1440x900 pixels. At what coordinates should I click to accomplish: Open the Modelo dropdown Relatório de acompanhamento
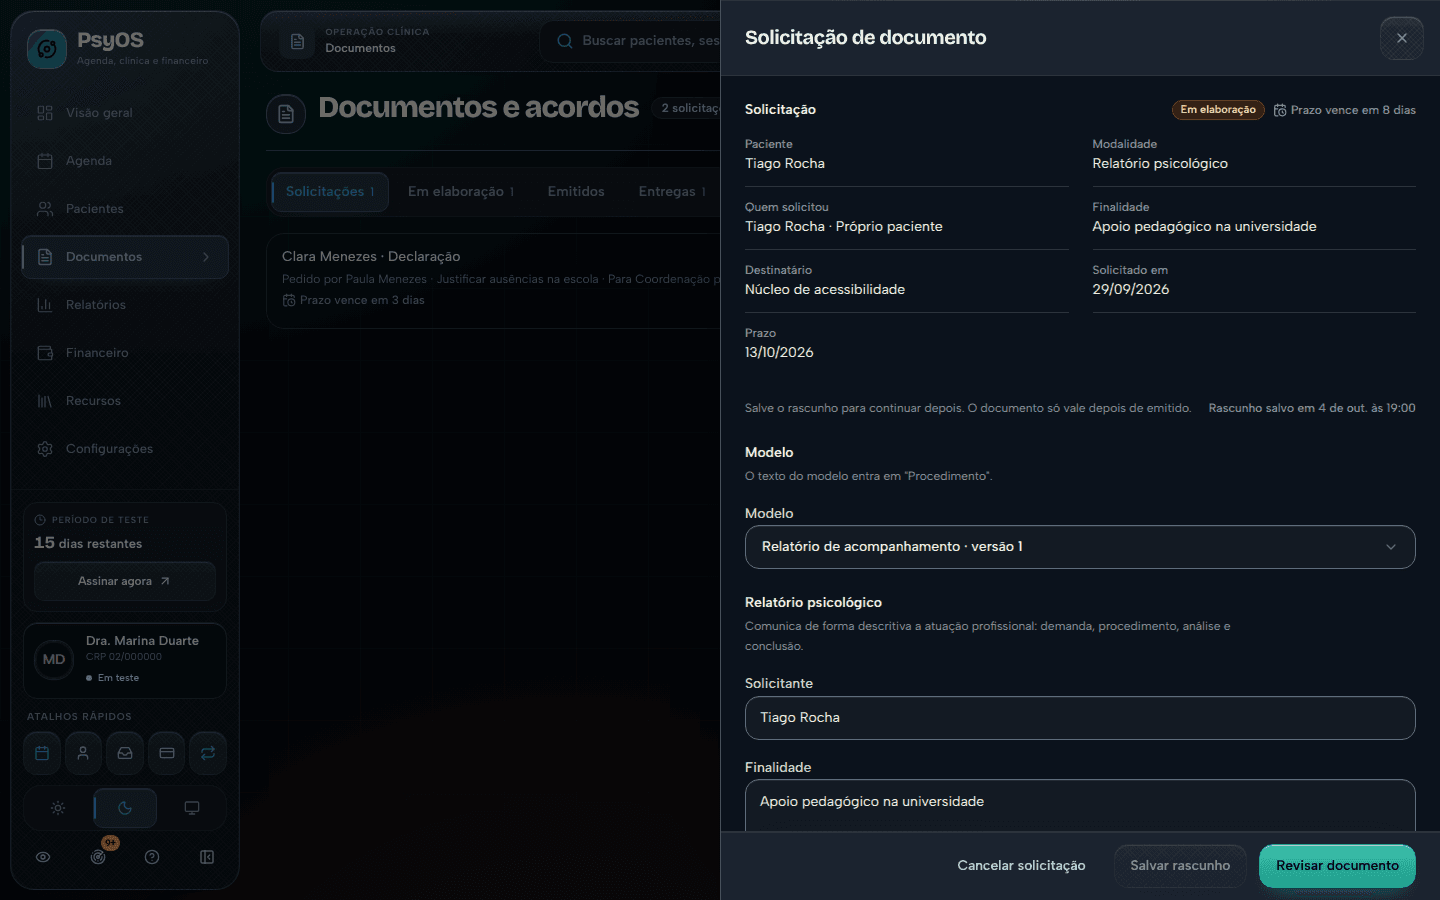[1080, 547]
